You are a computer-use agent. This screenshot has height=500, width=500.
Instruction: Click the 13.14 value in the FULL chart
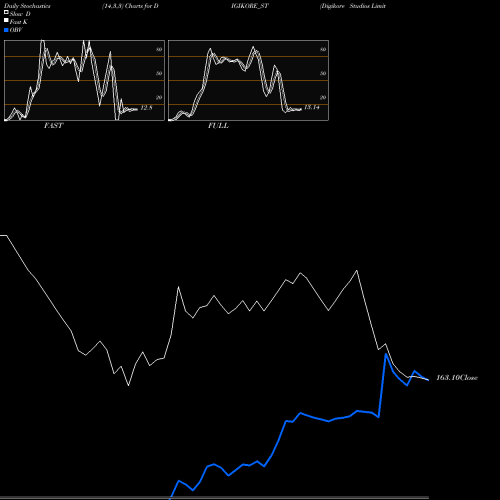312,107
